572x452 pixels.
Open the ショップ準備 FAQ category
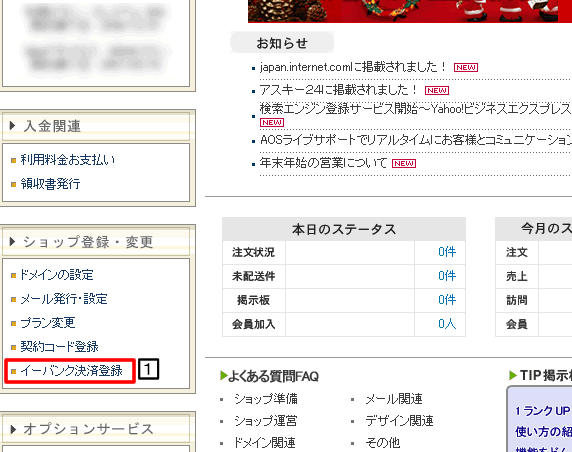[266, 399]
